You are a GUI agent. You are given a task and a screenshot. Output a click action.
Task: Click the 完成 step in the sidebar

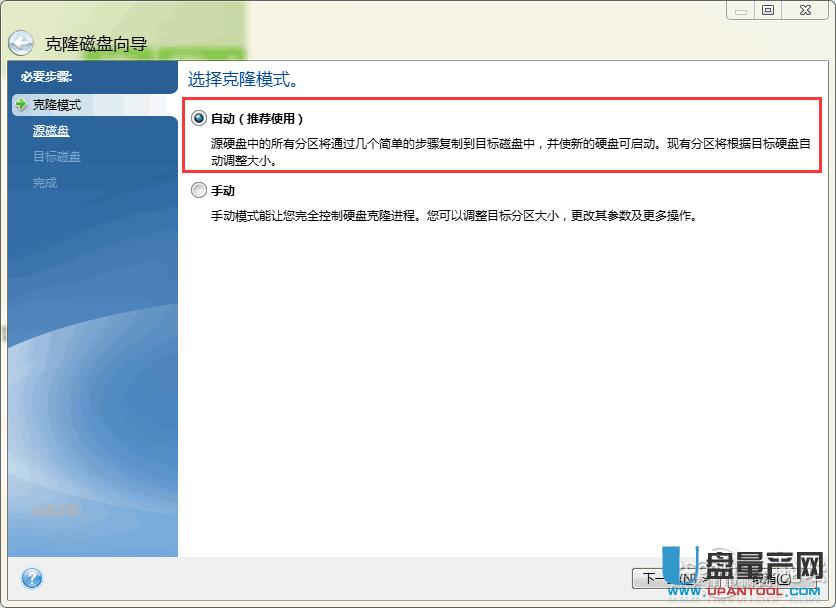tap(43, 182)
